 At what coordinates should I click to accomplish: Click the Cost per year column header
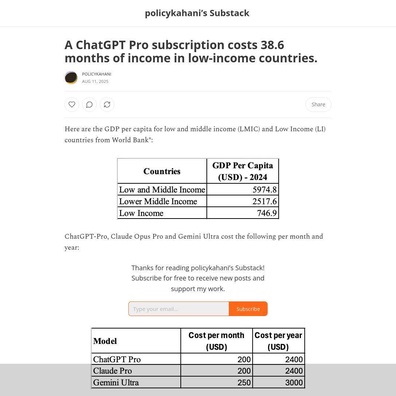click(x=278, y=341)
